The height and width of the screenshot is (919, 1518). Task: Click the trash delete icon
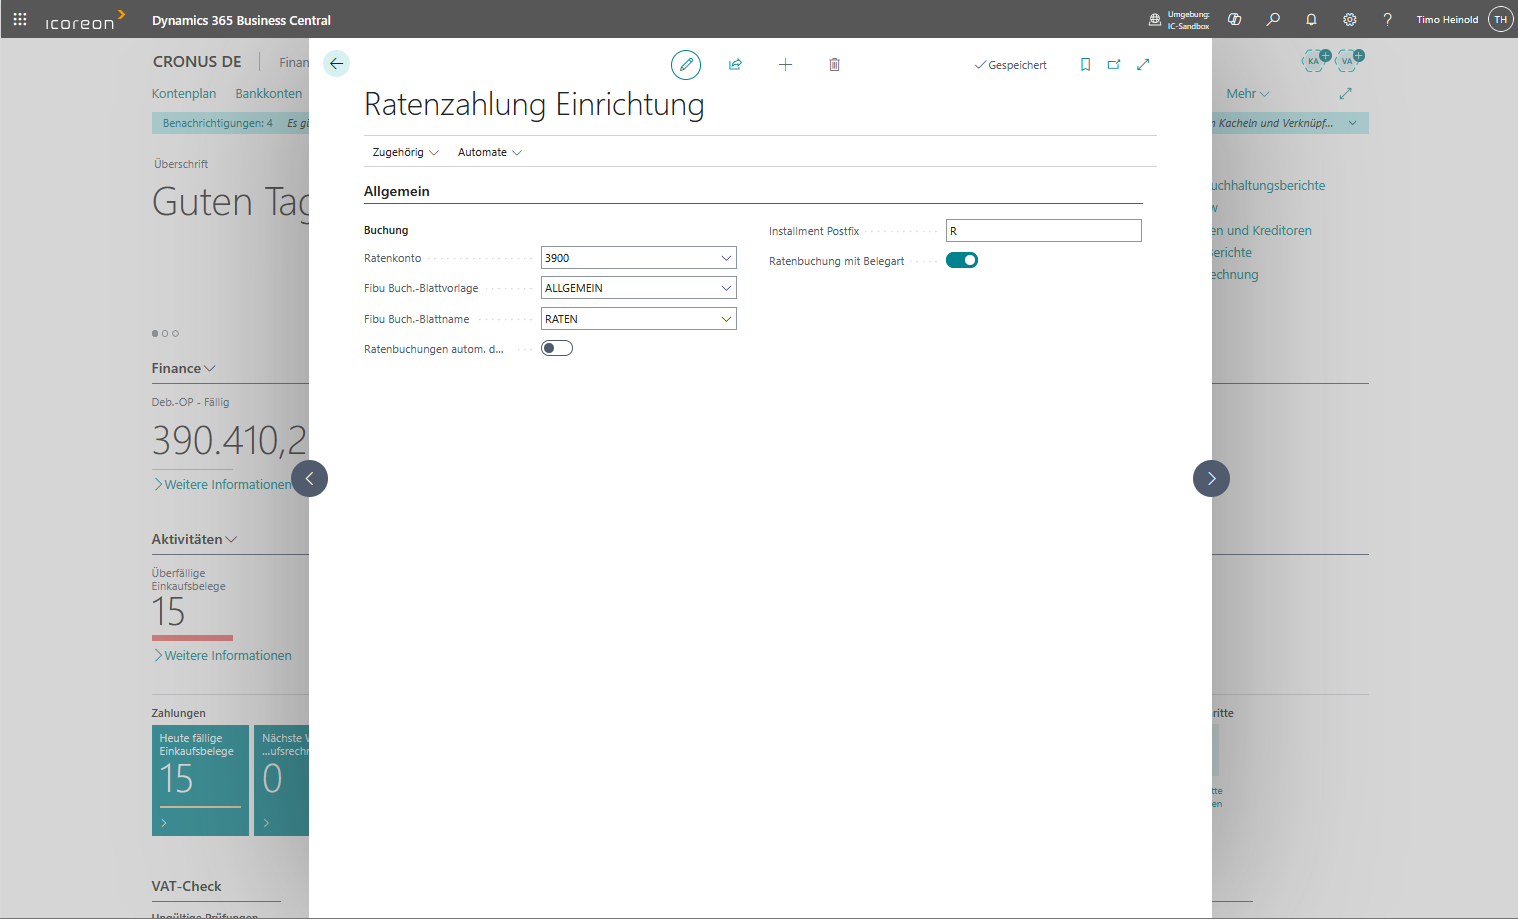pyautogui.click(x=834, y=65)
